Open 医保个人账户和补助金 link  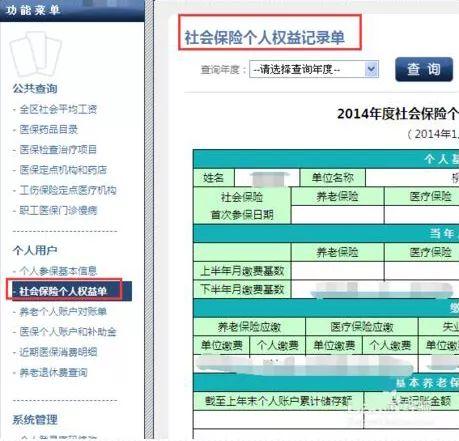pyautogui.click(x=68, y=332)
